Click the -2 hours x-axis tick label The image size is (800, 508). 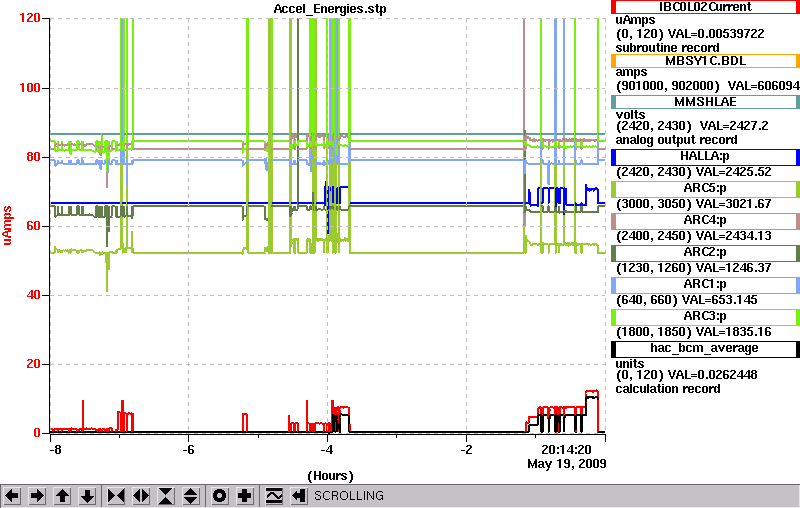[x=466, y=450]
